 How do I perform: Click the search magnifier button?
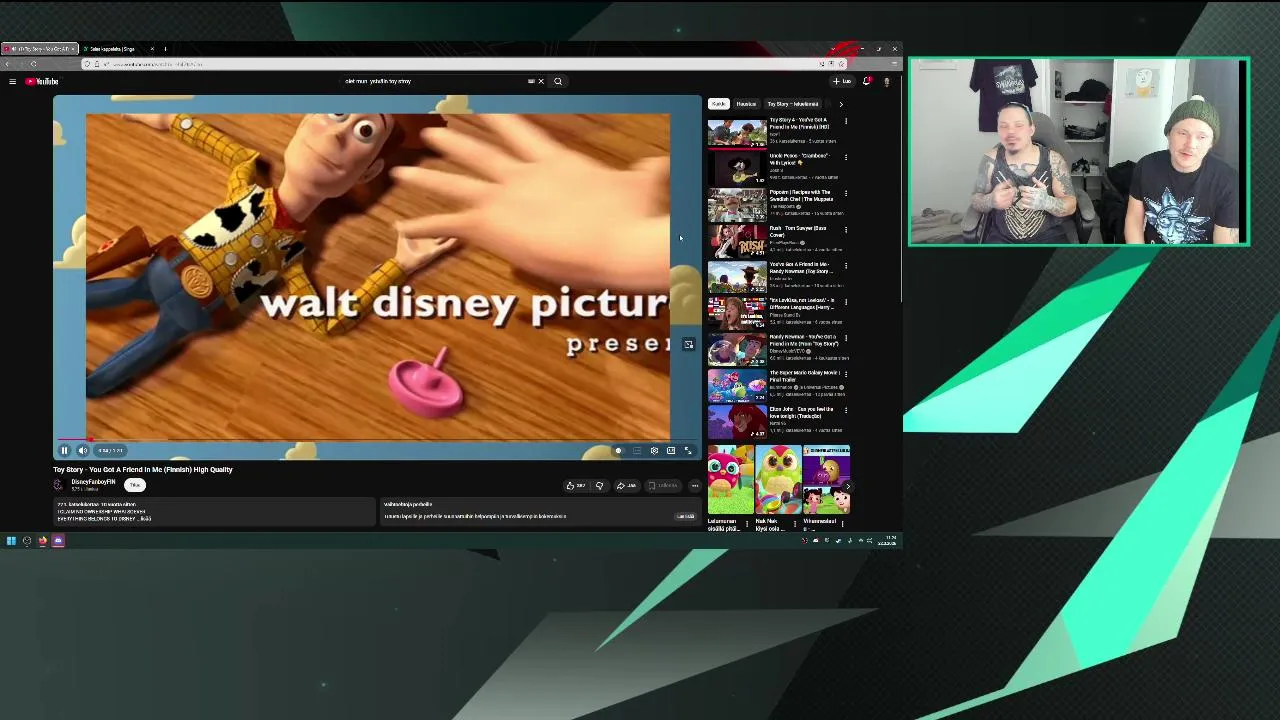558,81
